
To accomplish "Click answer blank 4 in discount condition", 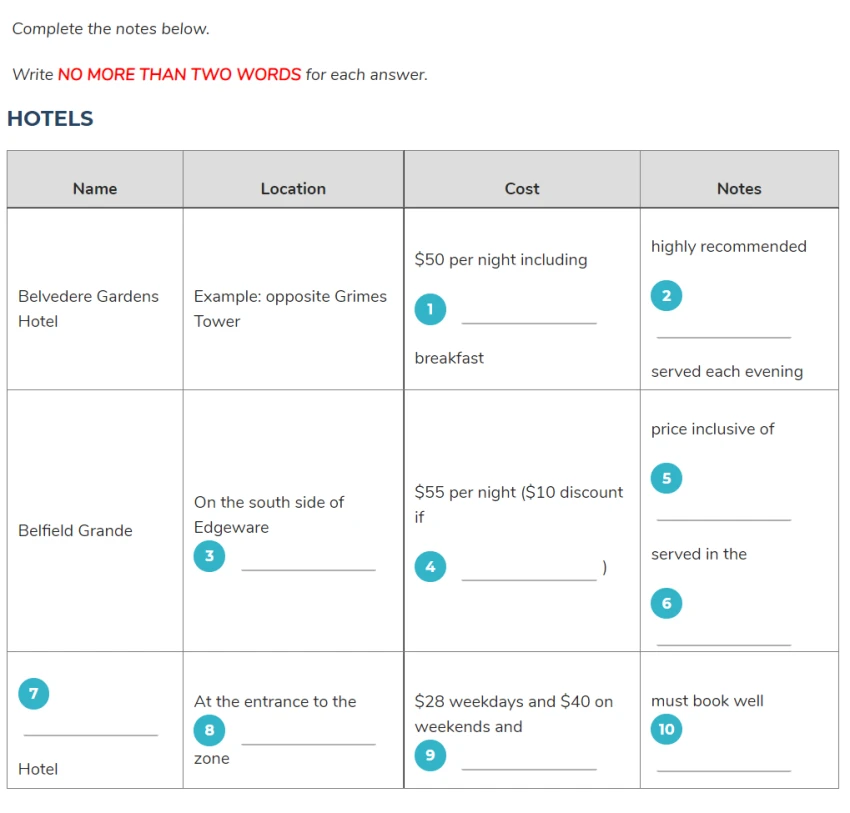I will (529, 571).
